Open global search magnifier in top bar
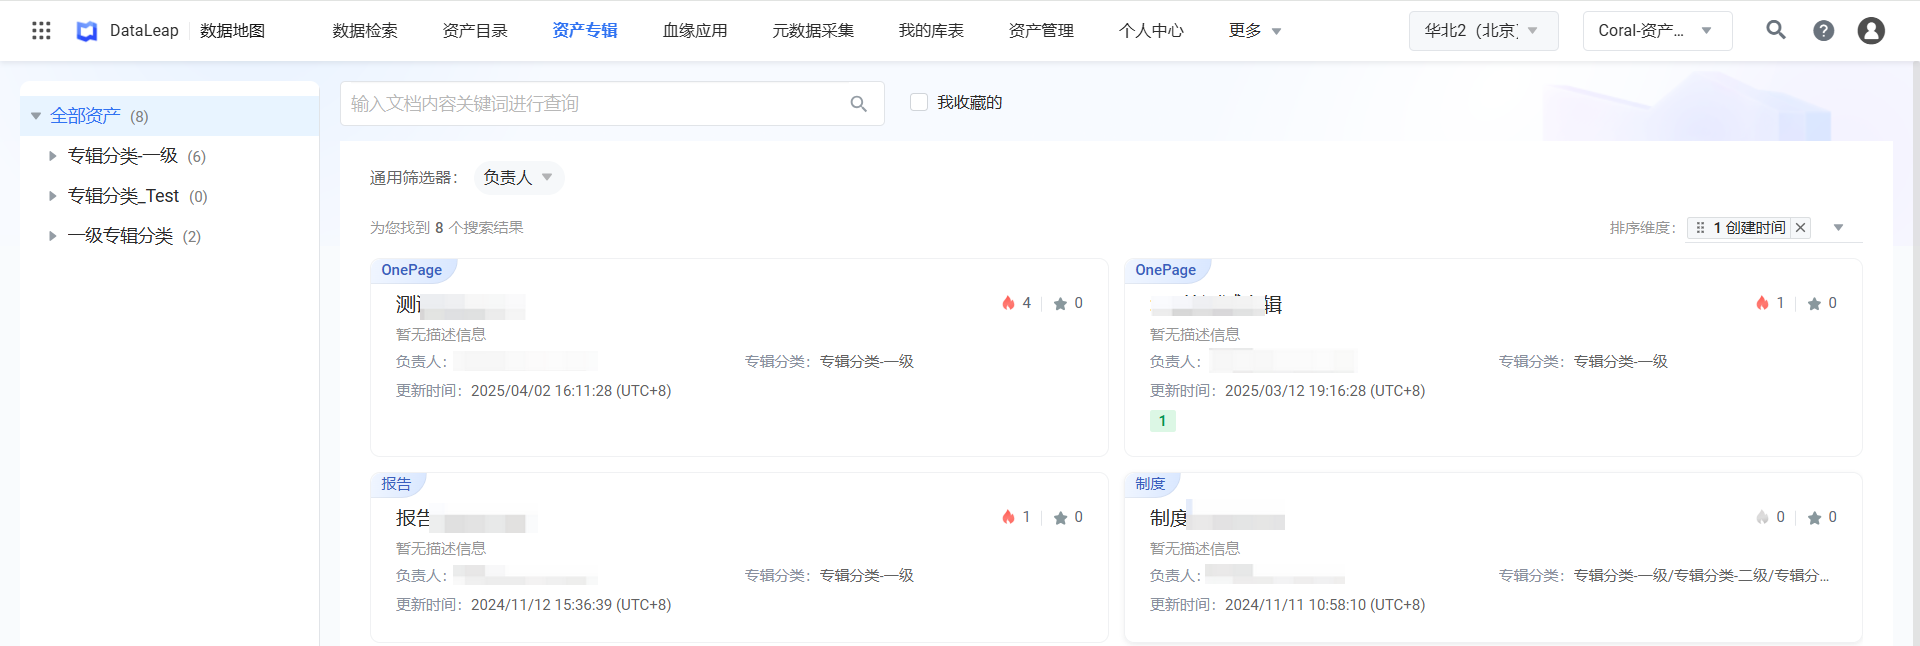 (x=1776, y=30)
